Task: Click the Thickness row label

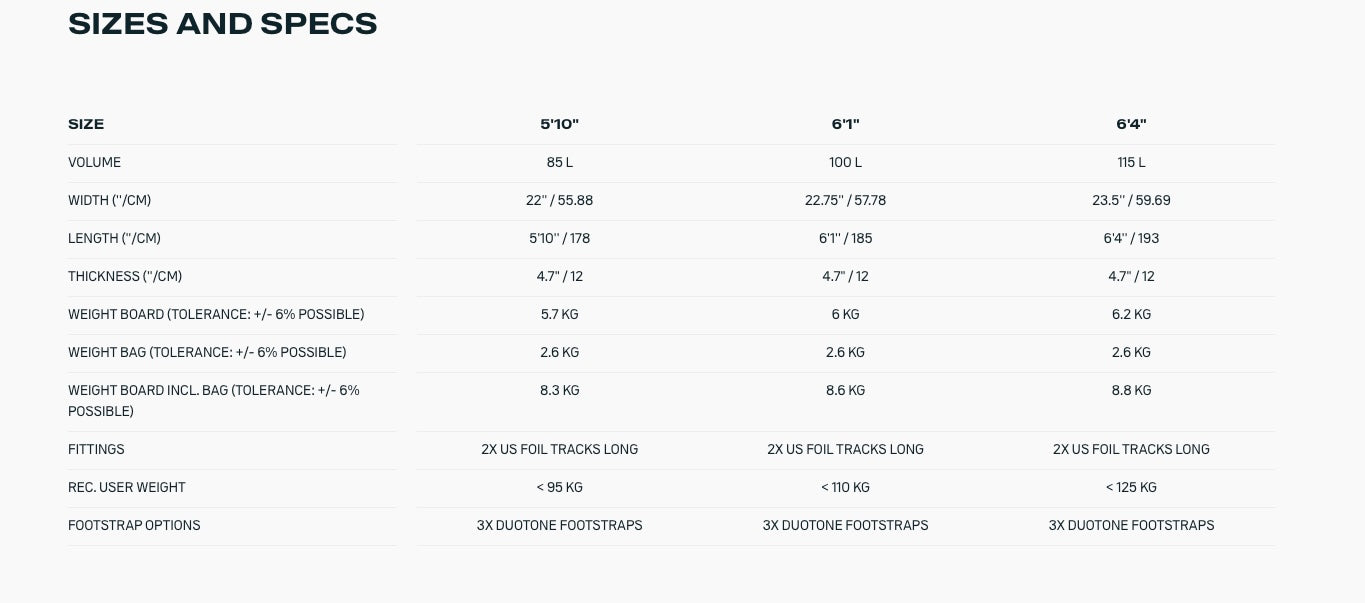Action: pyautogui.click(x=125, y=276)
